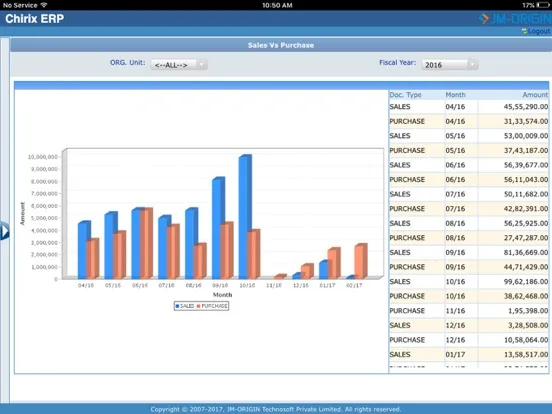Select the 10,58,064.00 amount cell
552x414 pixels.
(x=513, y=340)
